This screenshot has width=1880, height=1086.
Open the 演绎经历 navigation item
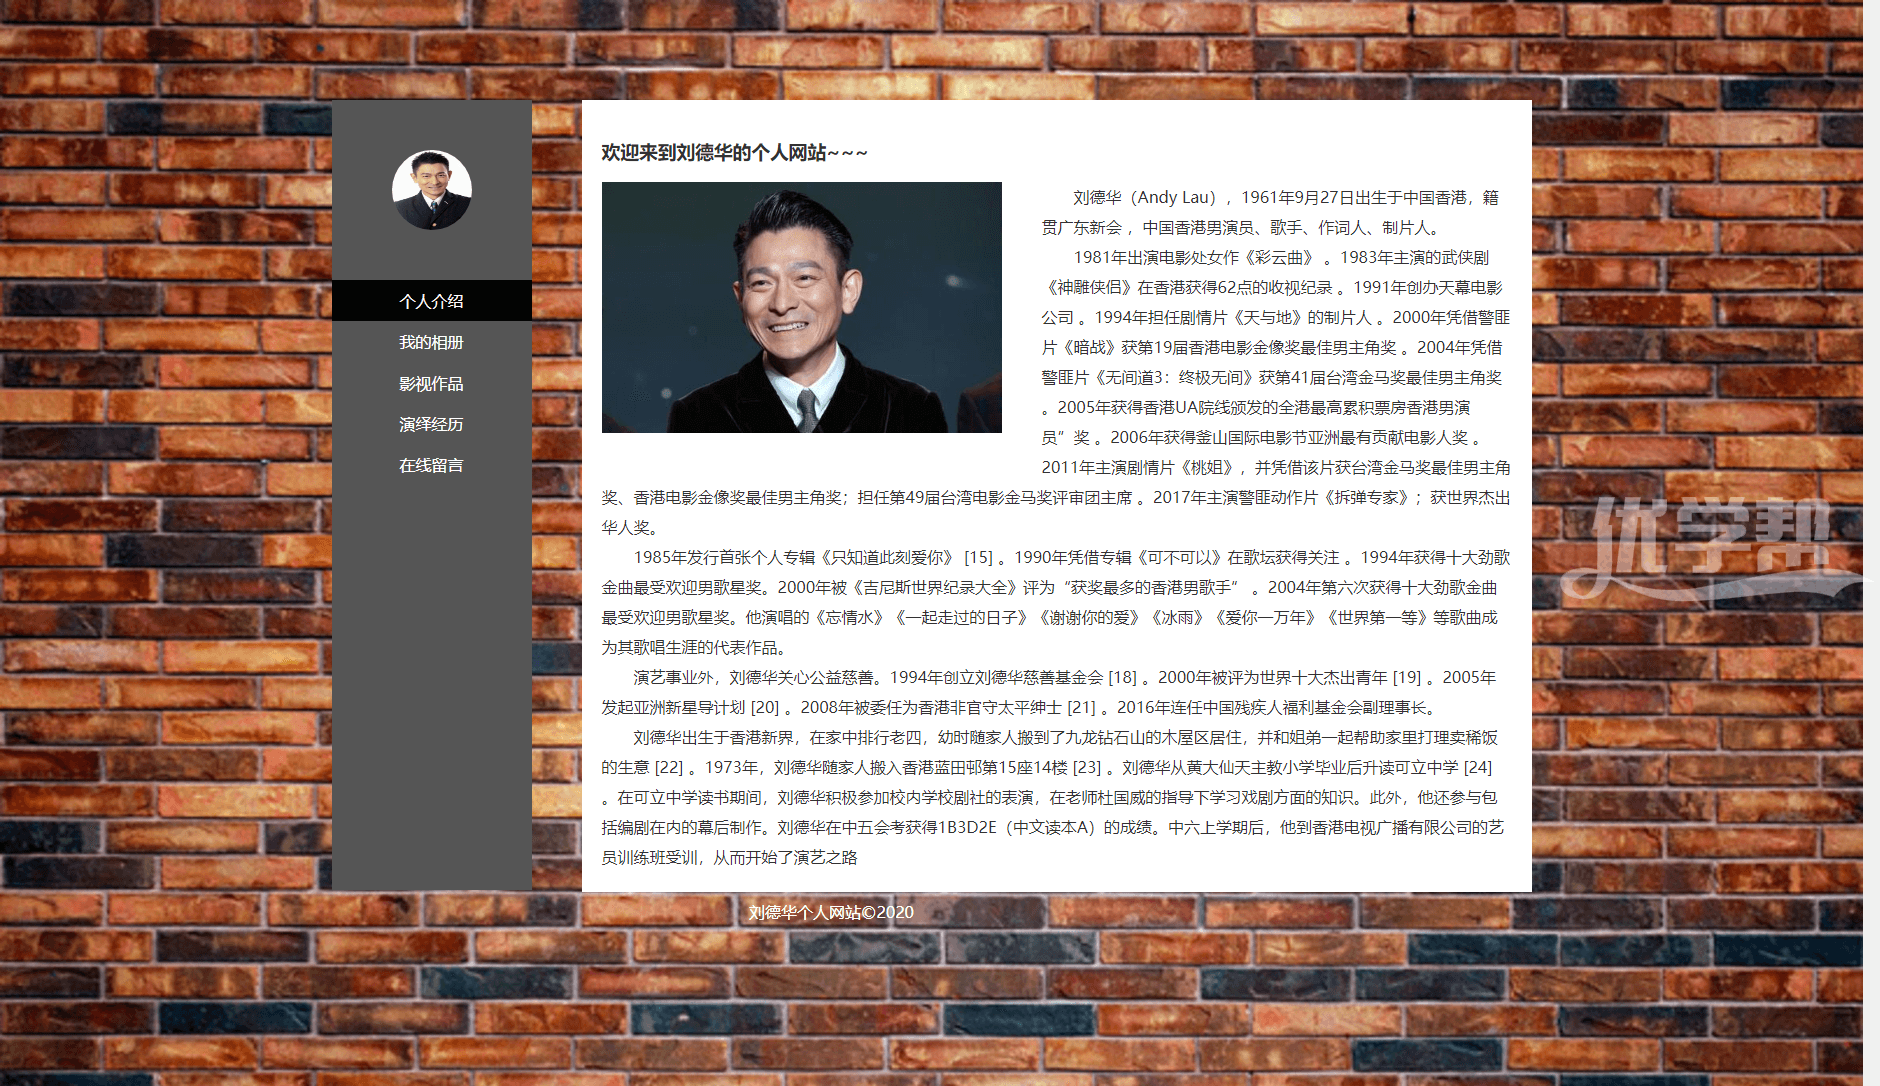(431, 424)
